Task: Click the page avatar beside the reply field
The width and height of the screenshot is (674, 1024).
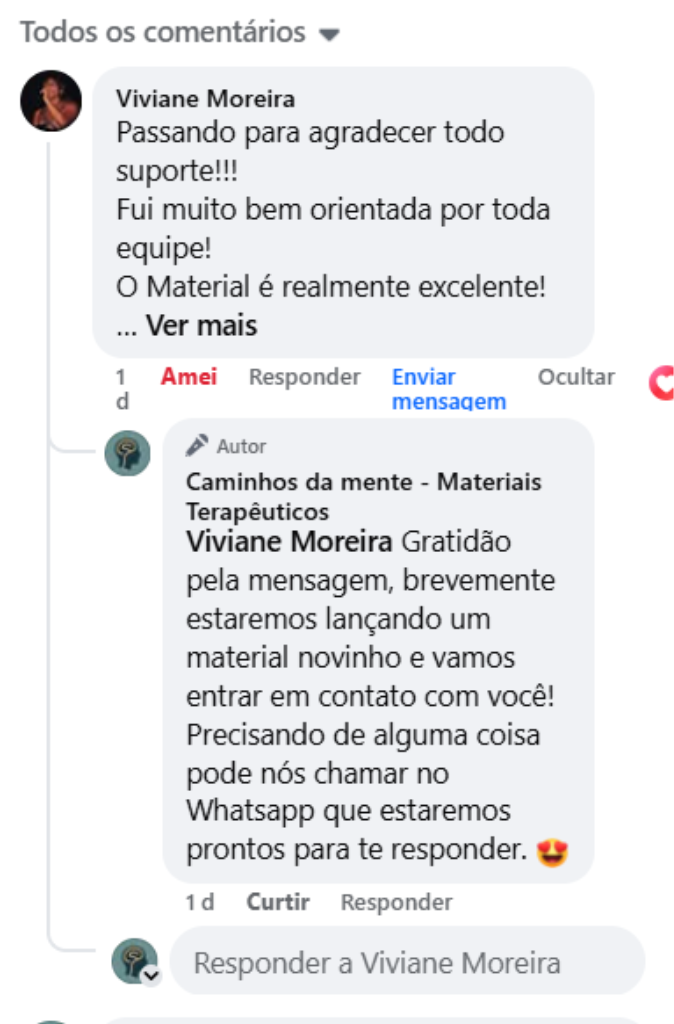Action: (x=133, y=960)
